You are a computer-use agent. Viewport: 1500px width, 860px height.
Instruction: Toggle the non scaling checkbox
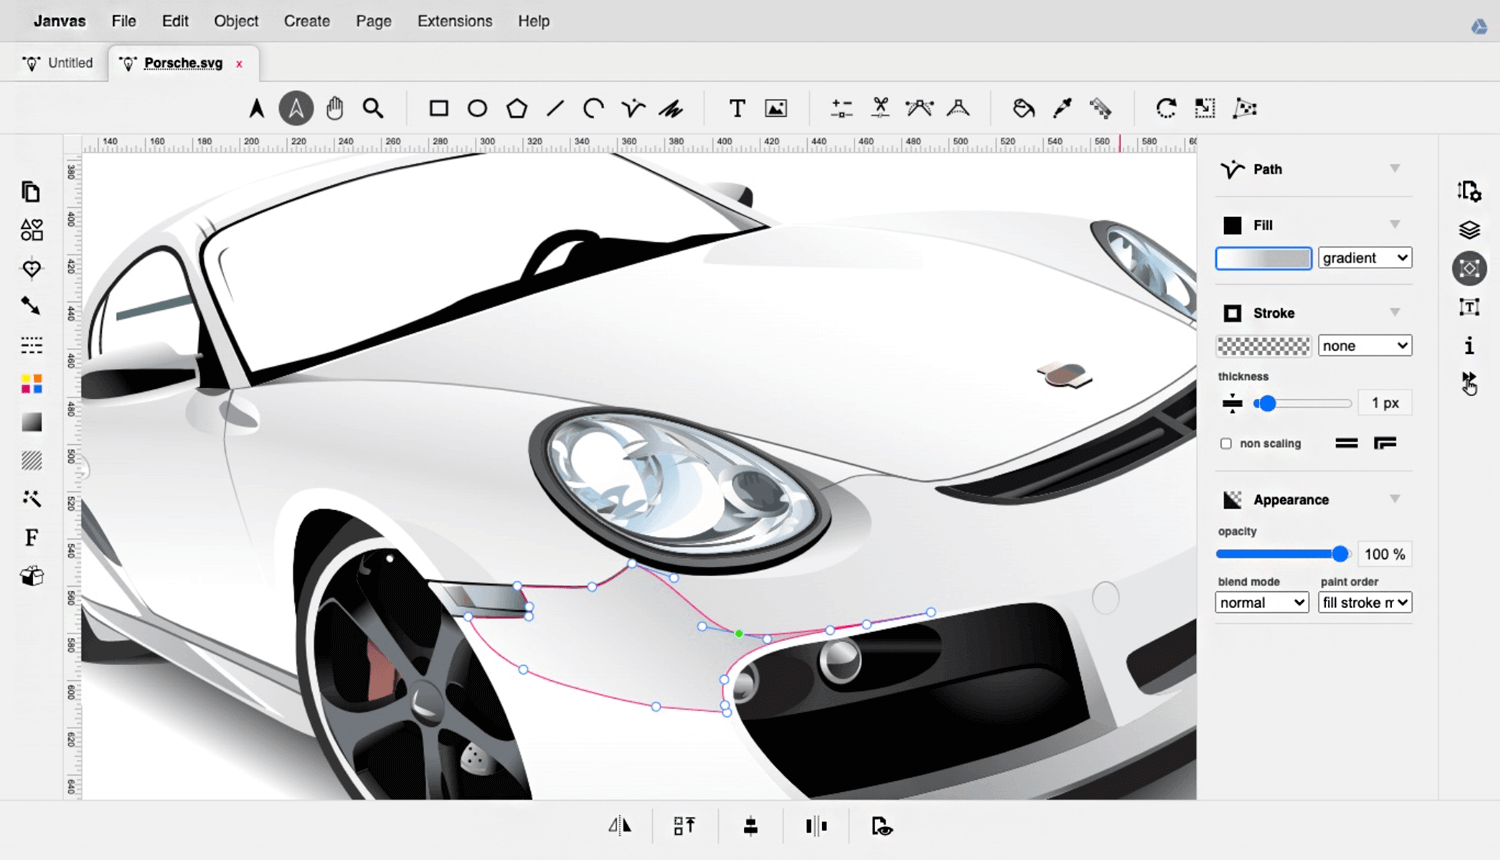tap(1226, 443)
